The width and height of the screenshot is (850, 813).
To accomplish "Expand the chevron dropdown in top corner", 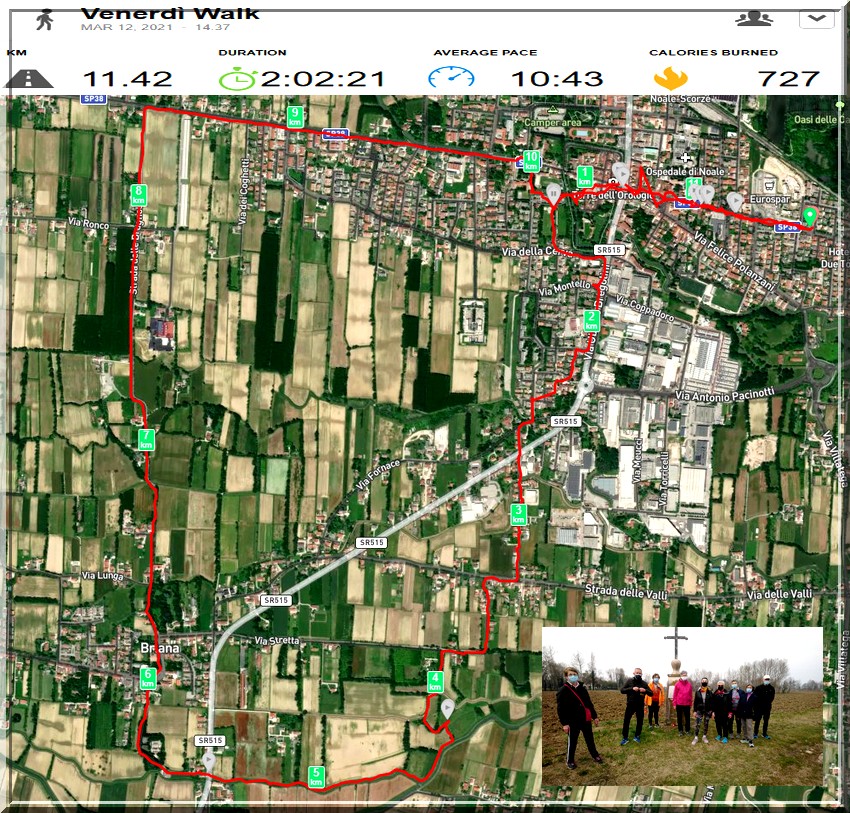I will tap(816, 18).
